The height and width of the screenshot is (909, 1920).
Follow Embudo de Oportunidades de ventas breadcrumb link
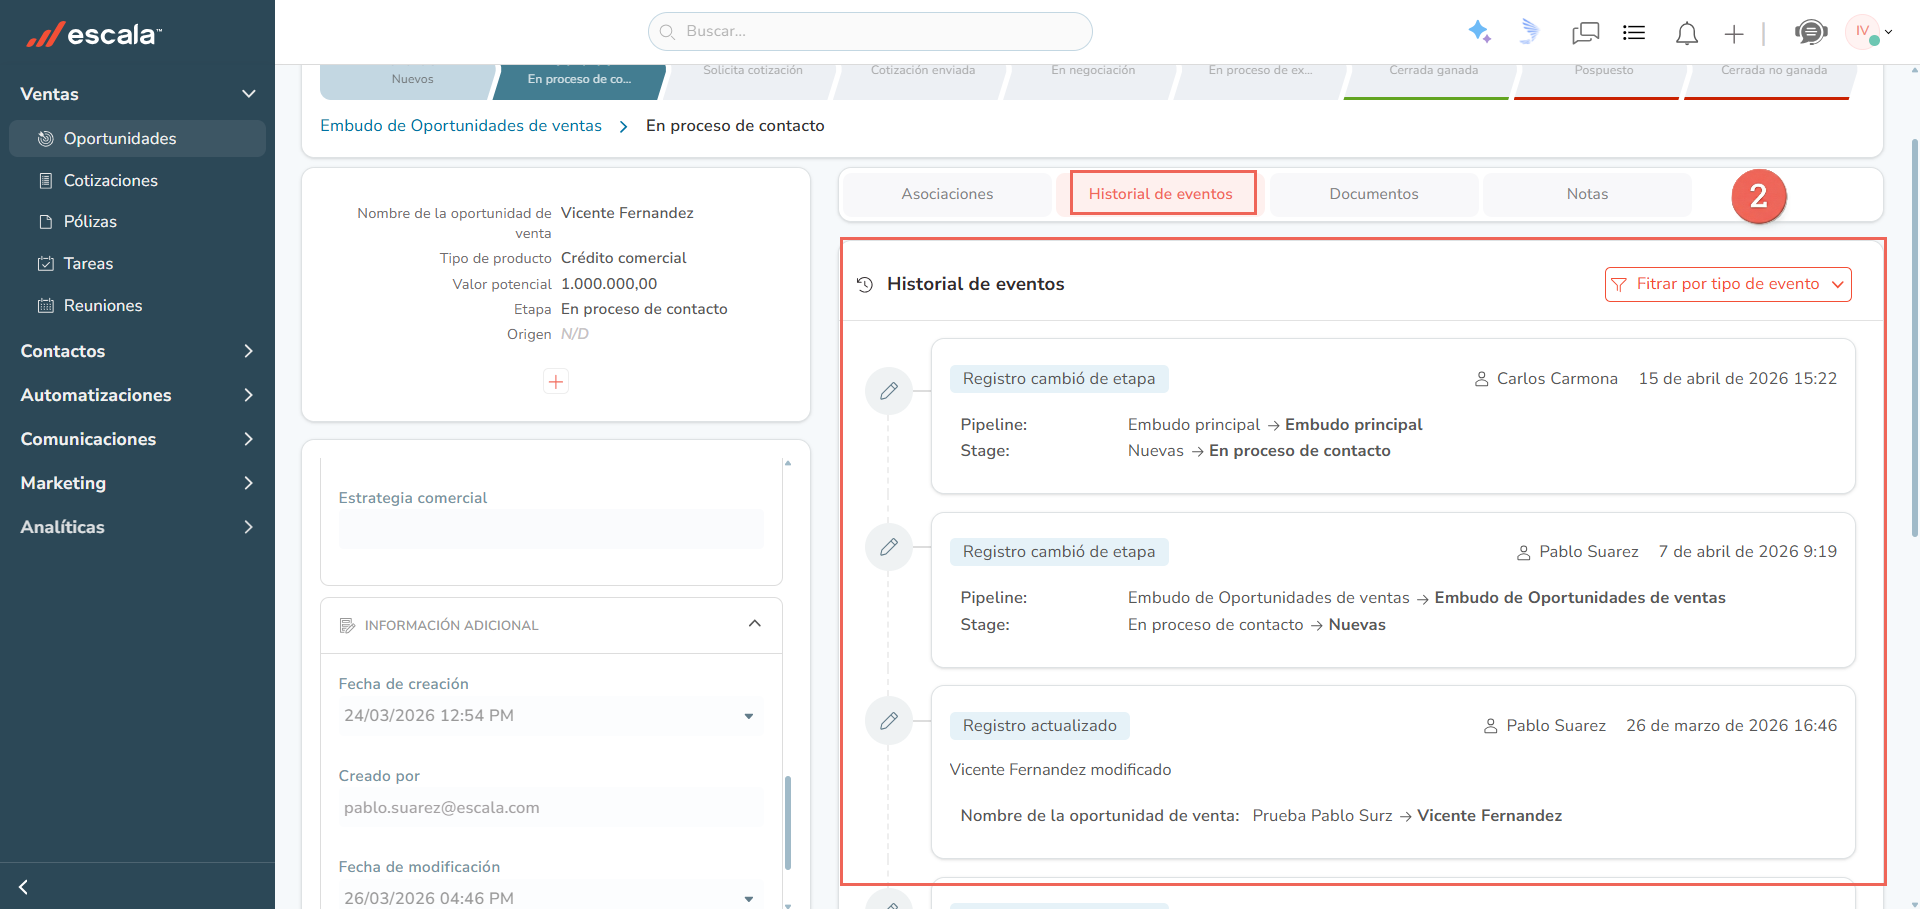click(461, 126)
